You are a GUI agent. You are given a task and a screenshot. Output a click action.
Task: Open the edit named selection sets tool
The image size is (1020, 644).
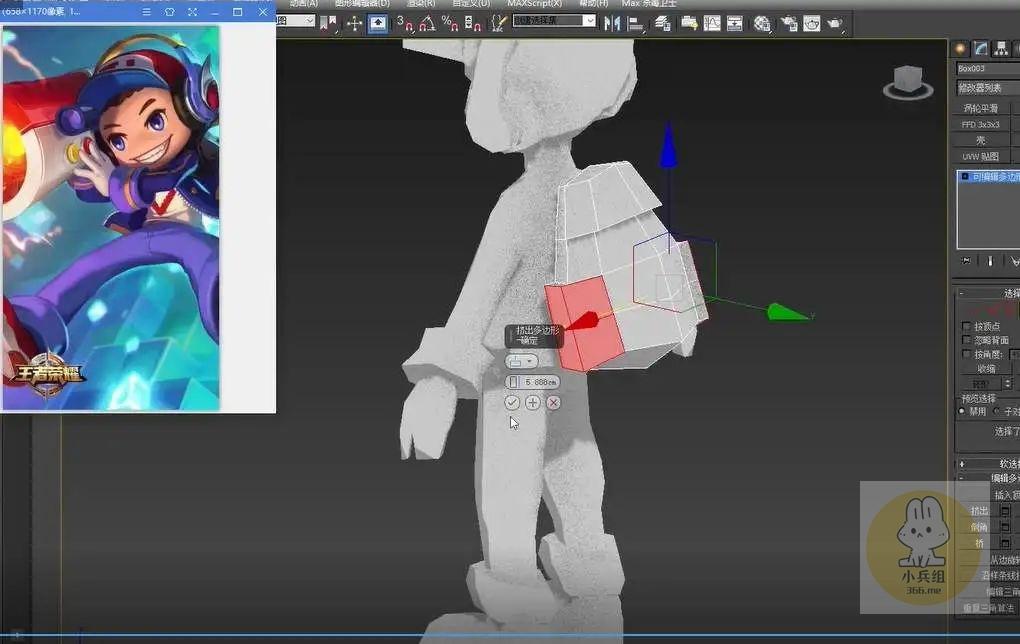[x=498, y=24]
